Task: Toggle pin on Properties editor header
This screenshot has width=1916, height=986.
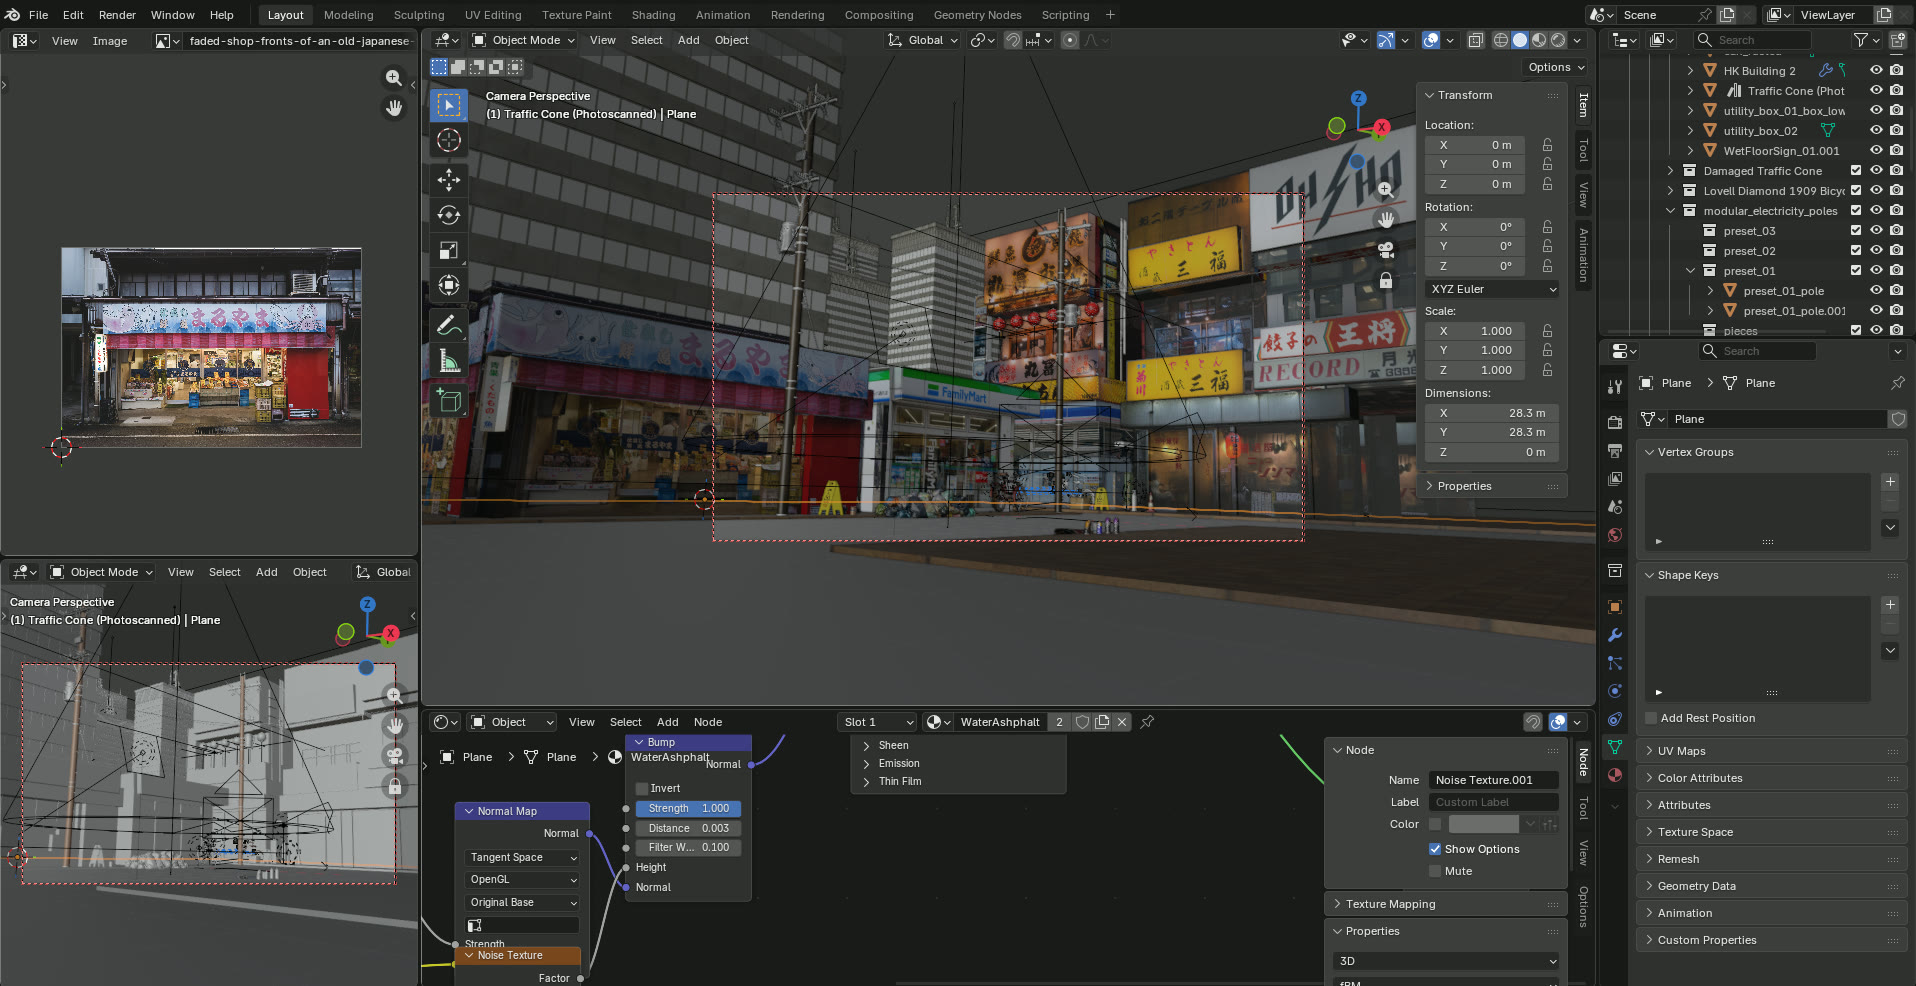Action: pos(1897,383)
